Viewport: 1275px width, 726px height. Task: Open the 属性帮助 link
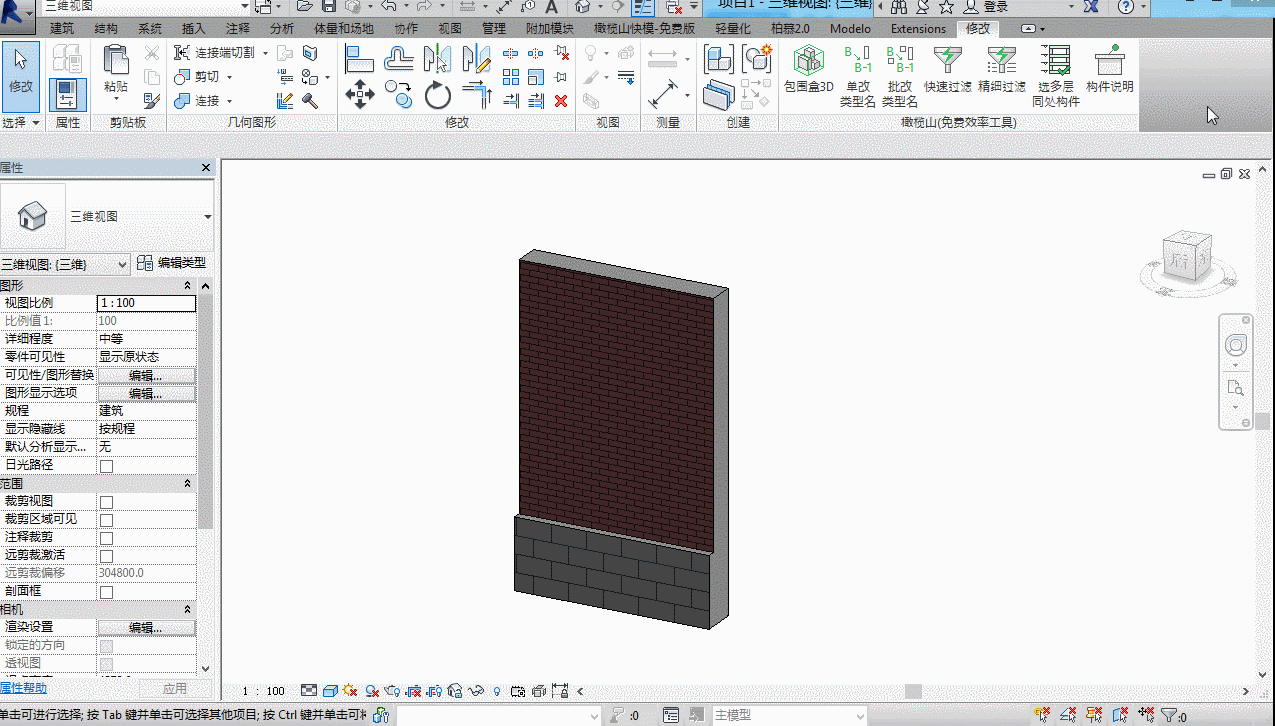pos(23,688)
